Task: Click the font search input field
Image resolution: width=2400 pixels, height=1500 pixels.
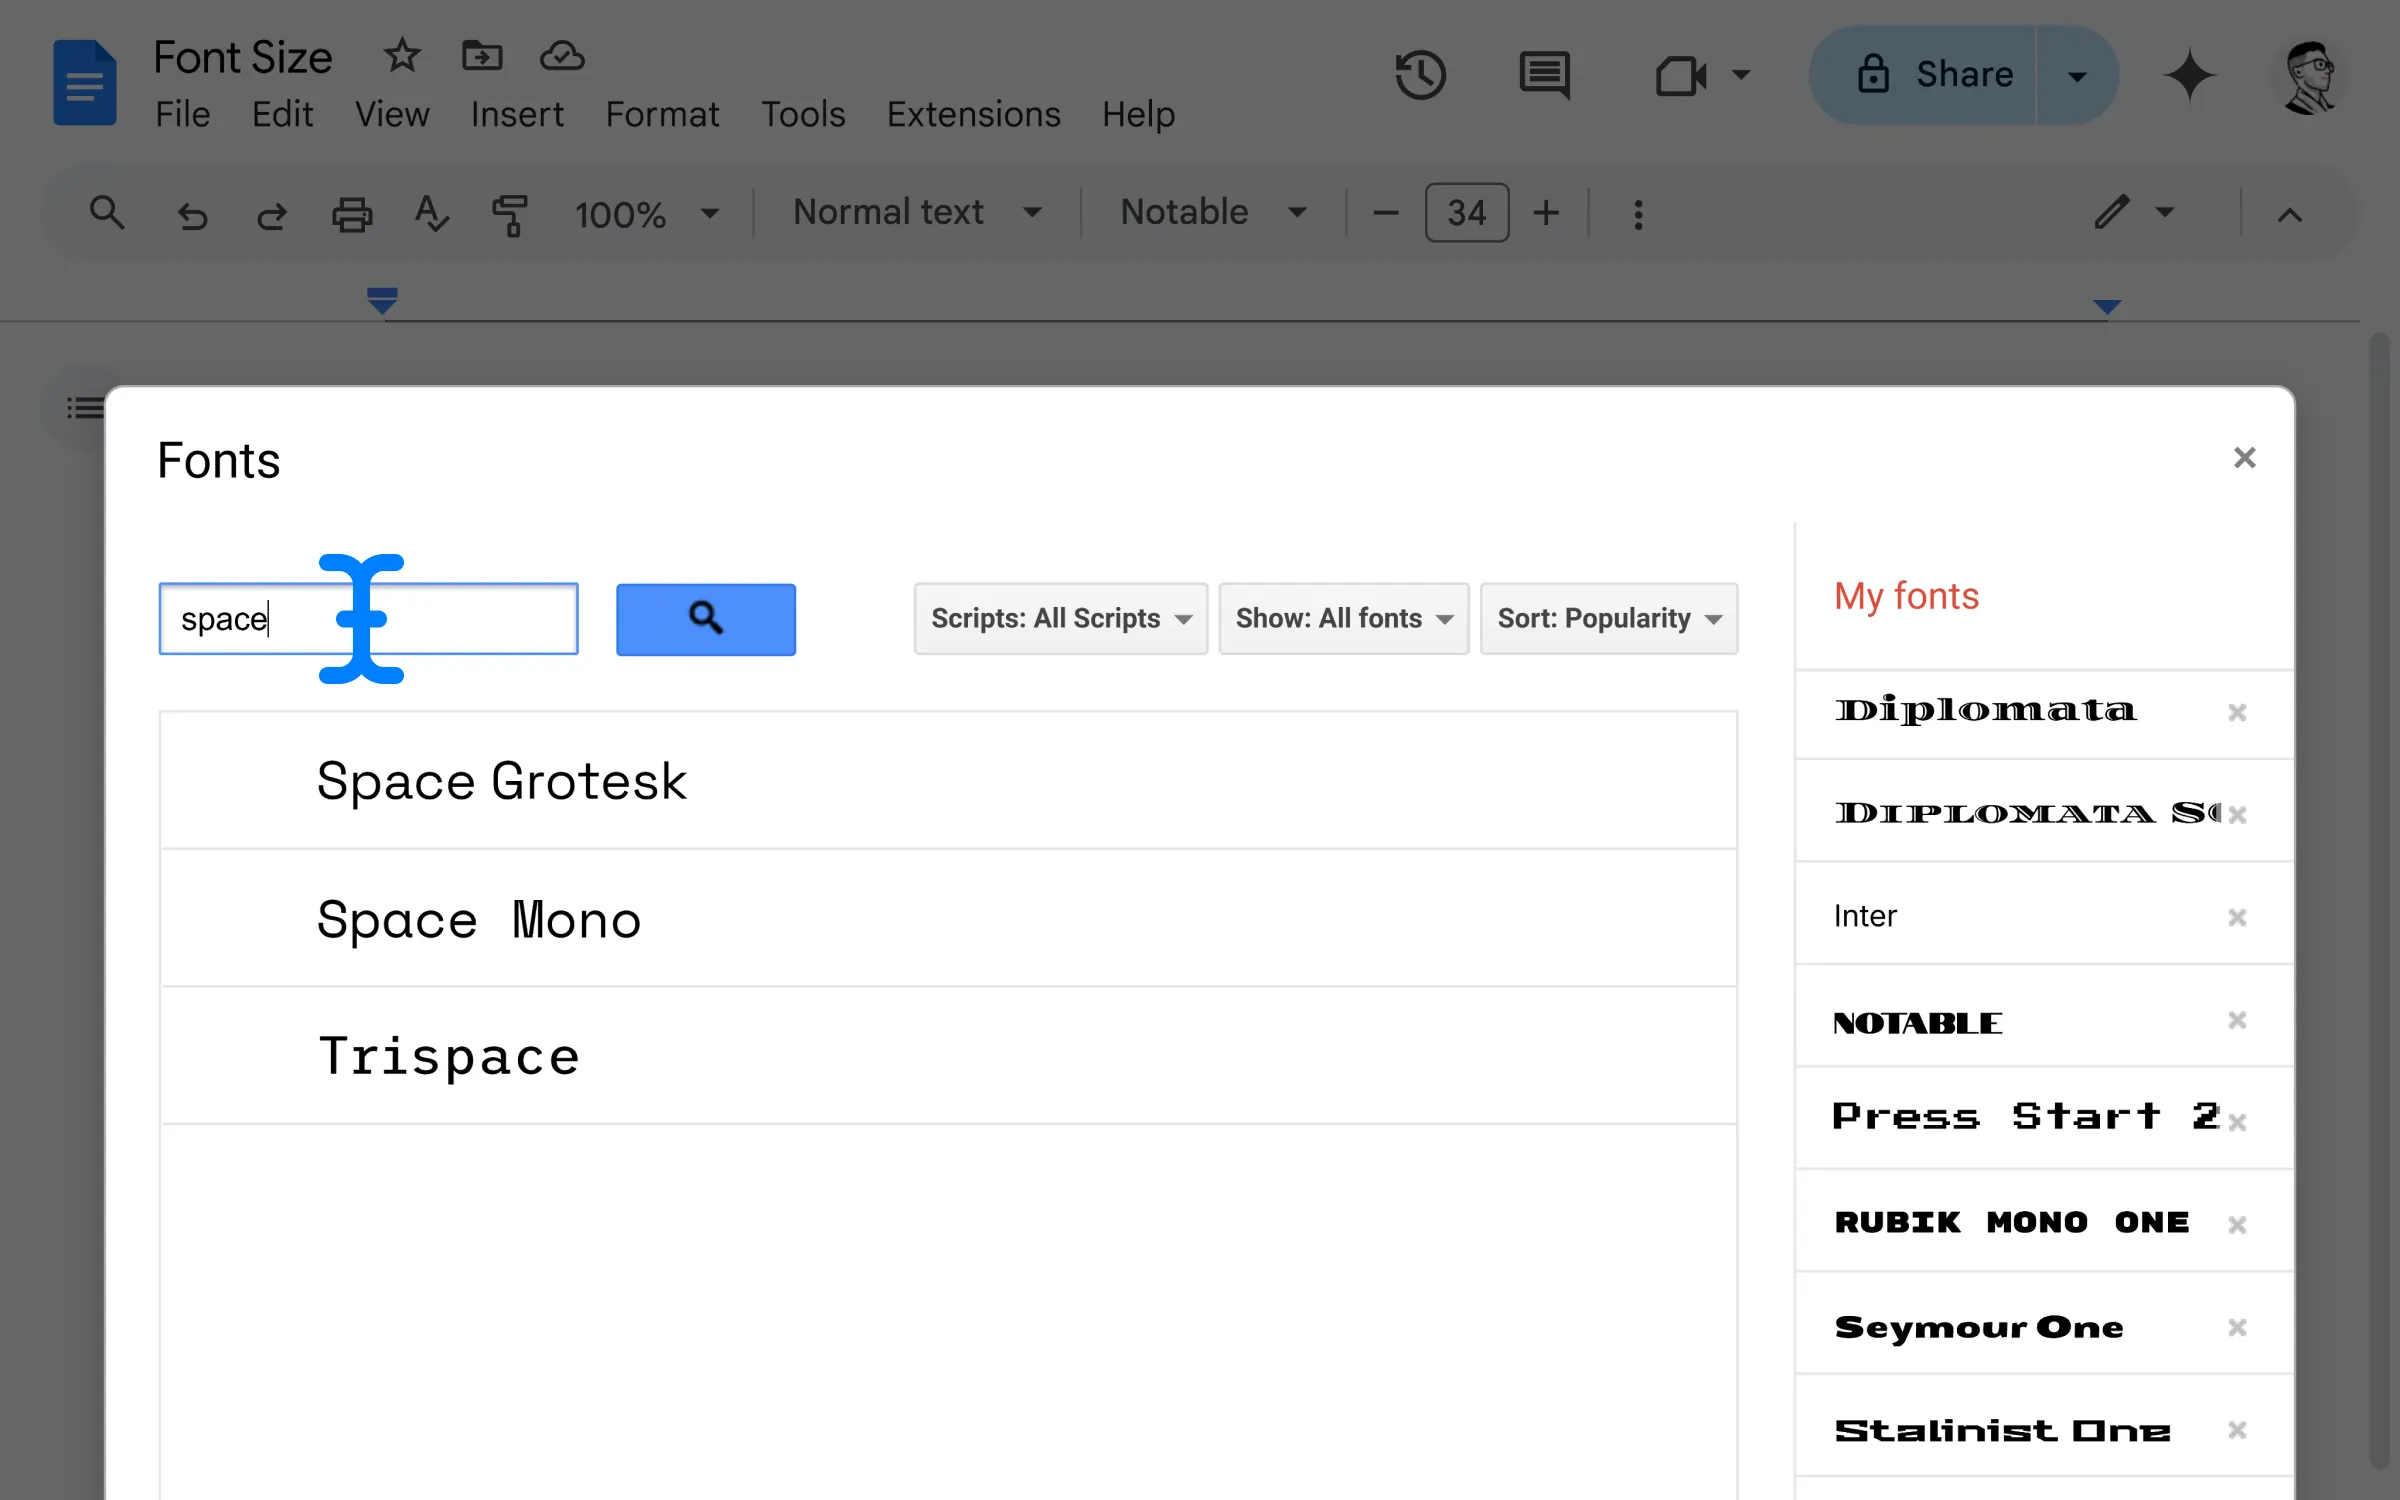Action: pyautogui.click(x=369, y=619)
